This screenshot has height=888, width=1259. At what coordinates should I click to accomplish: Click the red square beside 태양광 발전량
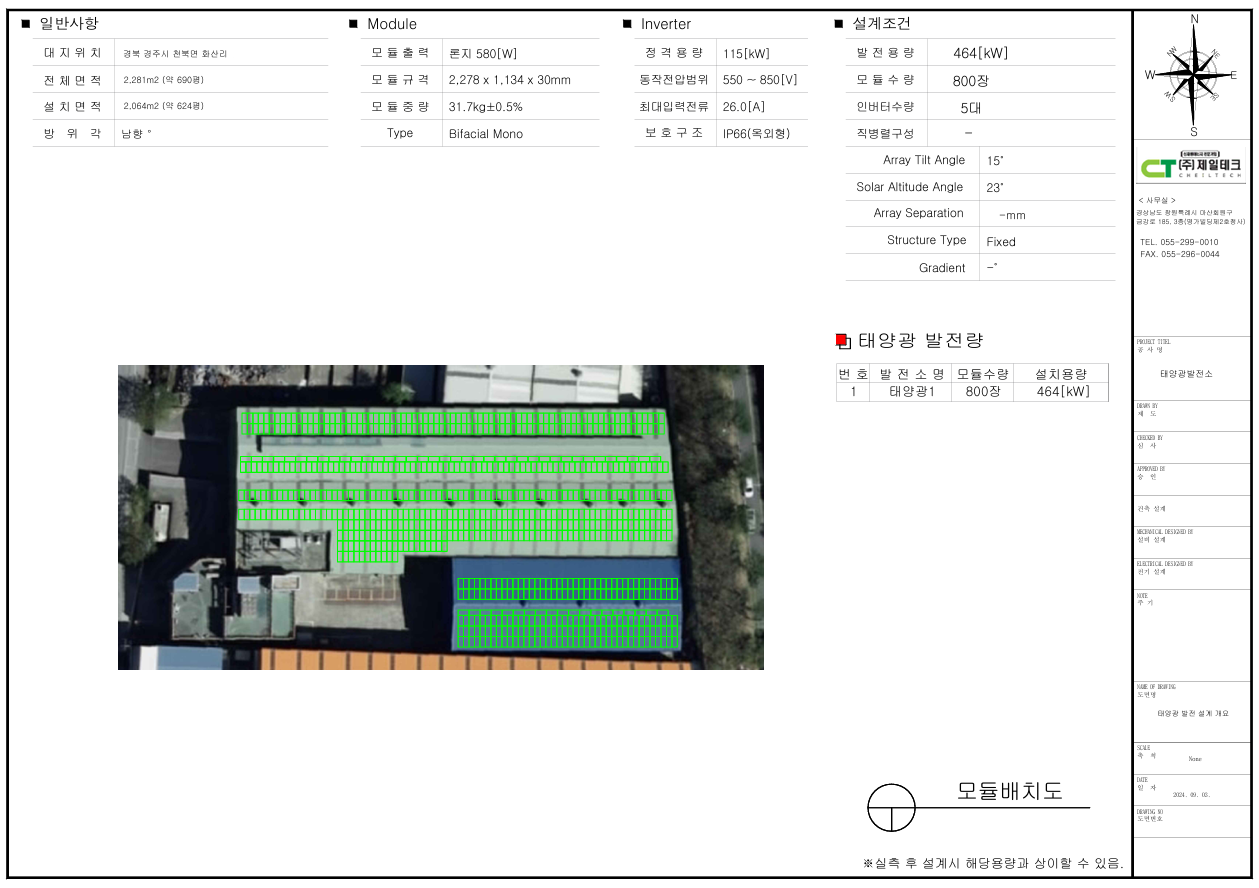coord(841,341)
